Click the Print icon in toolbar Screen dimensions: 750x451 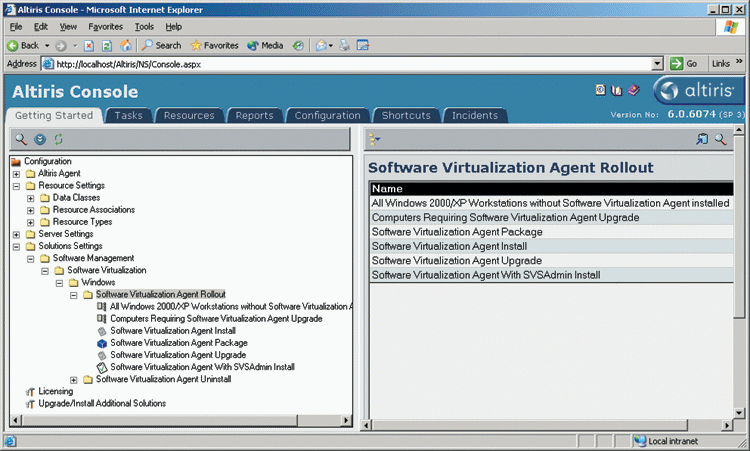[344, 45]
